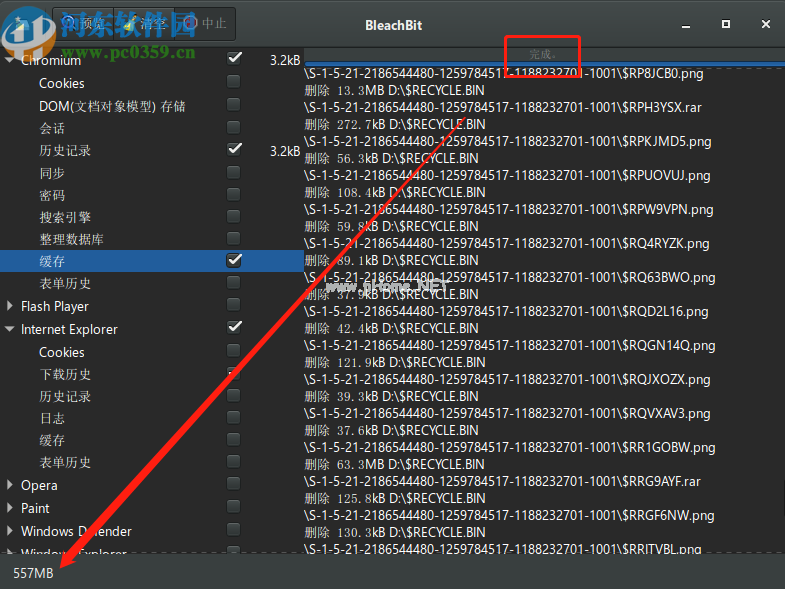Collapse the Internet Explorer tree node

point(11,329)
